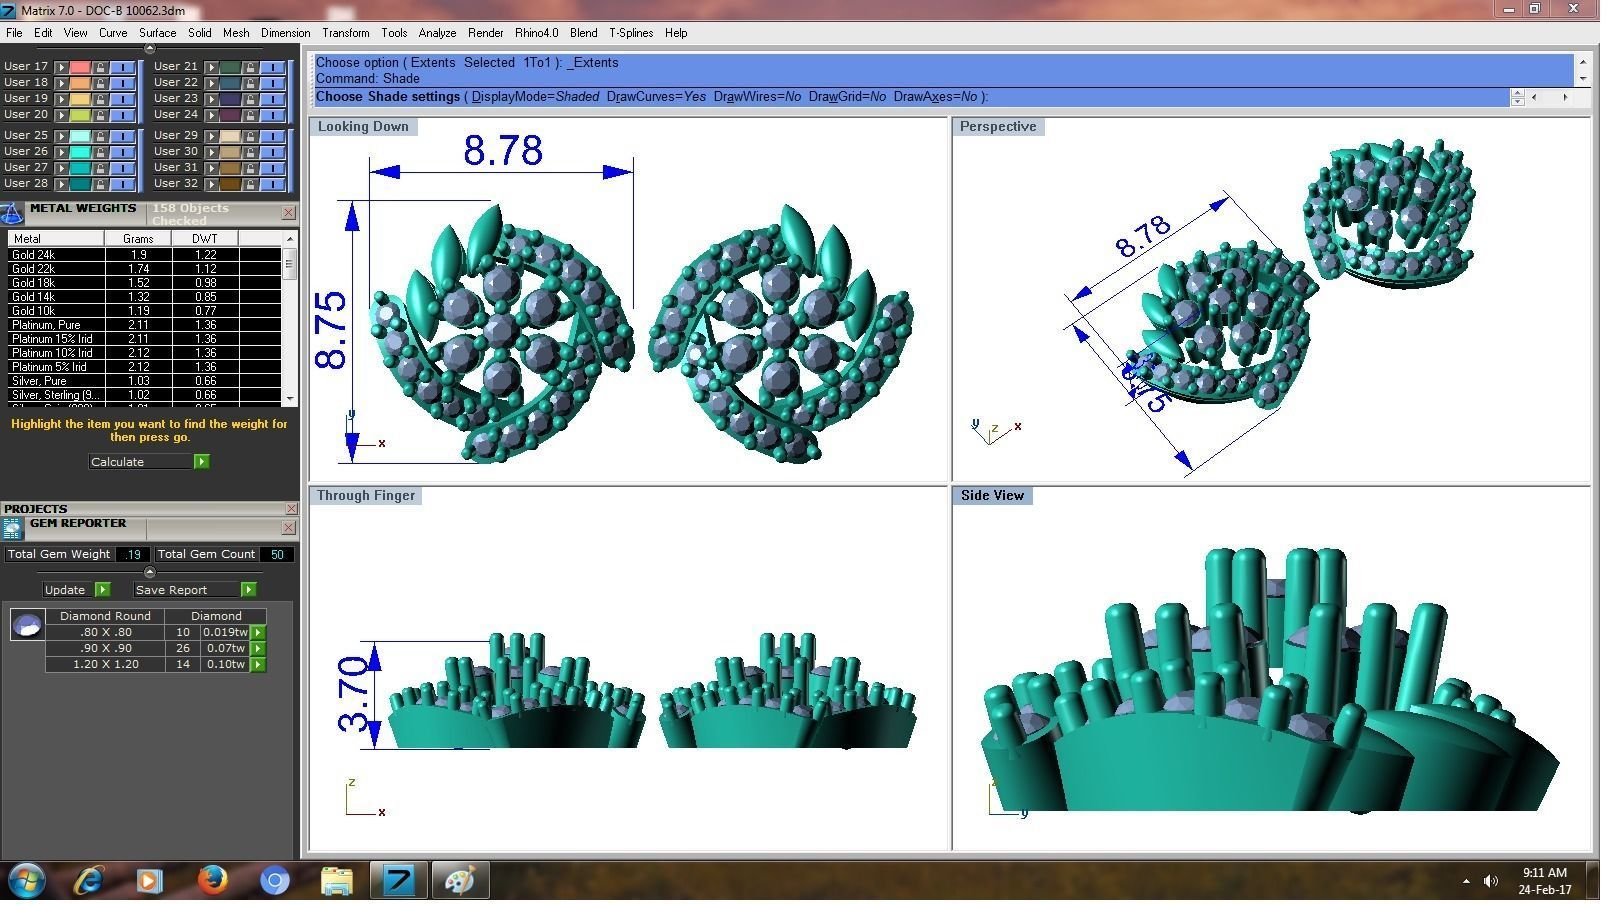Screen dimensions: 1608x904
Task: Click the arrow button for layer User 26
Action: (61, 152)
